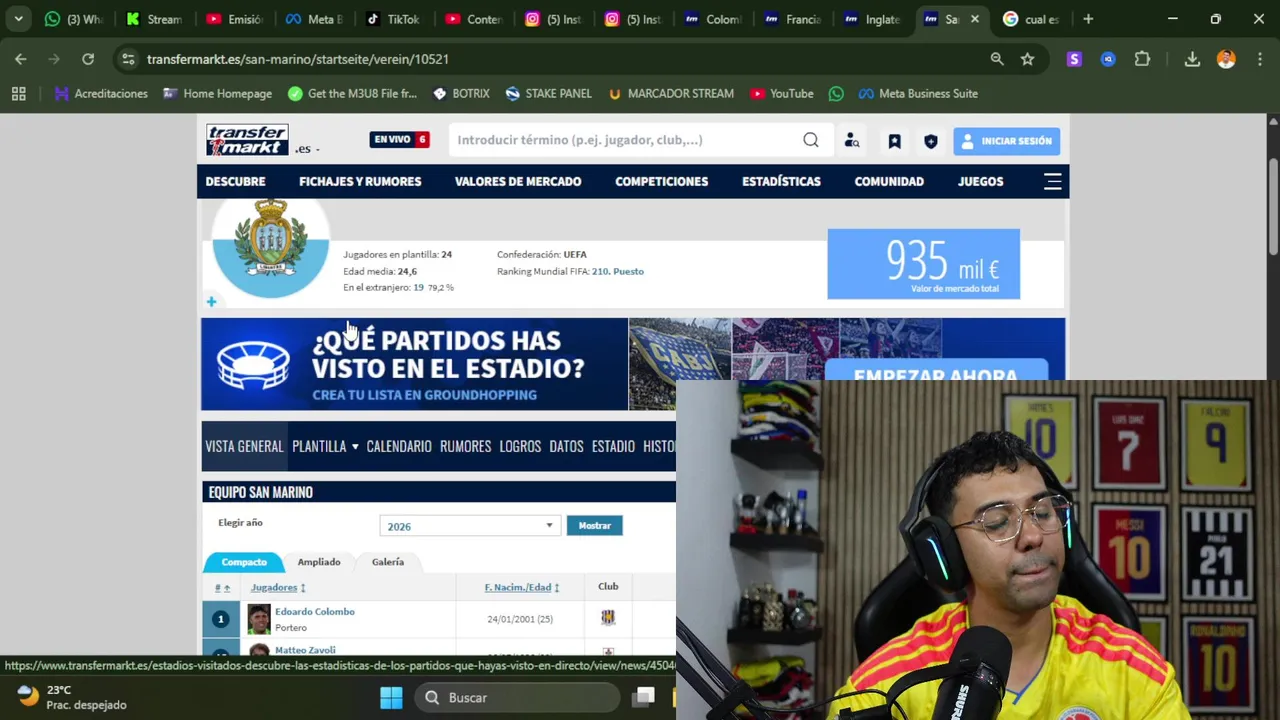Image resolution: width=1280 pixels, height=720 pixels.
Task: Open the FICHAJES Y RUMORES menu
Action: click(360, 181)
